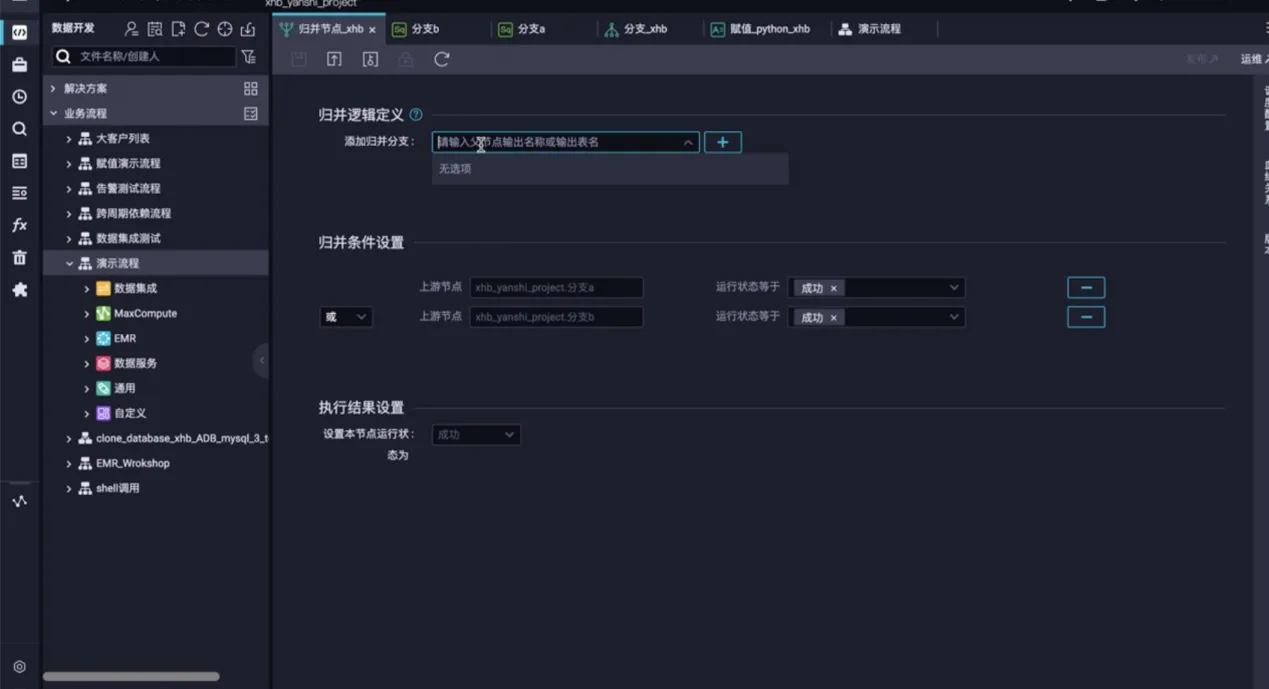Click the help question mark next to 归并逻辑定义
1269x689 pixels.
coord(416,115)
